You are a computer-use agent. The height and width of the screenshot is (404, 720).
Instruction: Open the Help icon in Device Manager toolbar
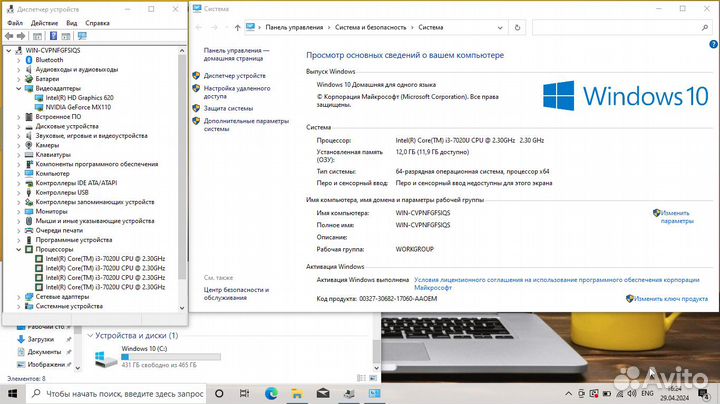(x=53, y=36)
